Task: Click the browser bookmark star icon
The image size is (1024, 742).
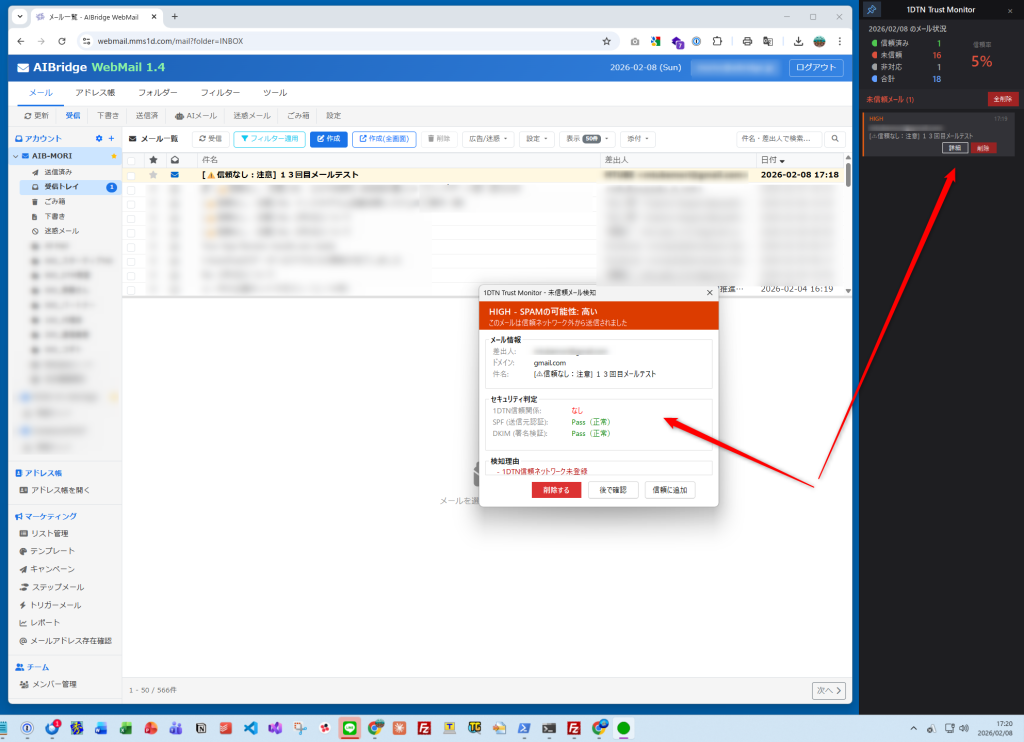Action: [x=606, y=41]
